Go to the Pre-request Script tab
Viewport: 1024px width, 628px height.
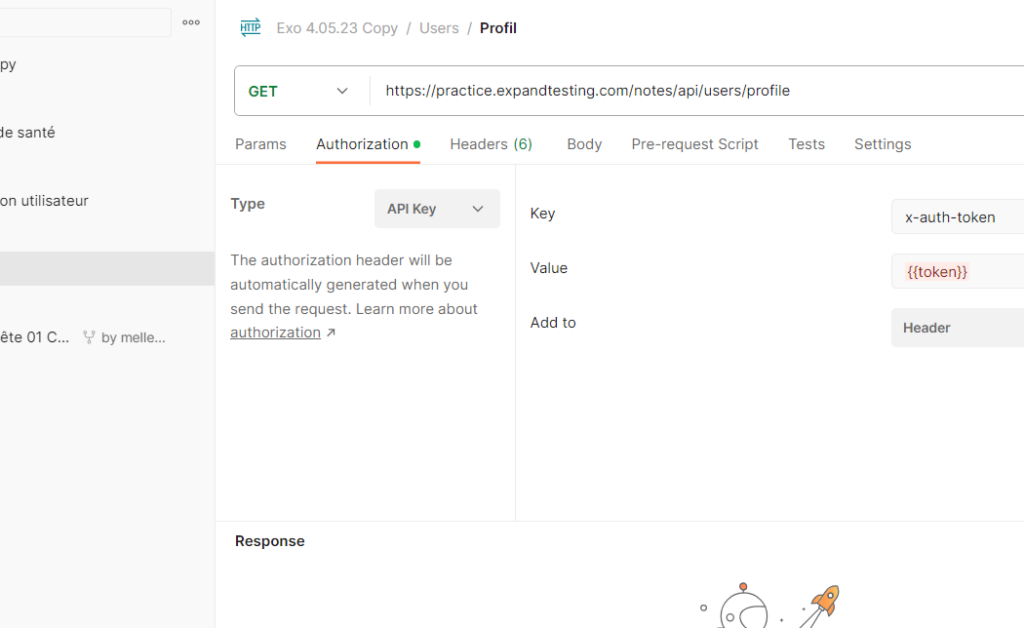tap(694, 144)
